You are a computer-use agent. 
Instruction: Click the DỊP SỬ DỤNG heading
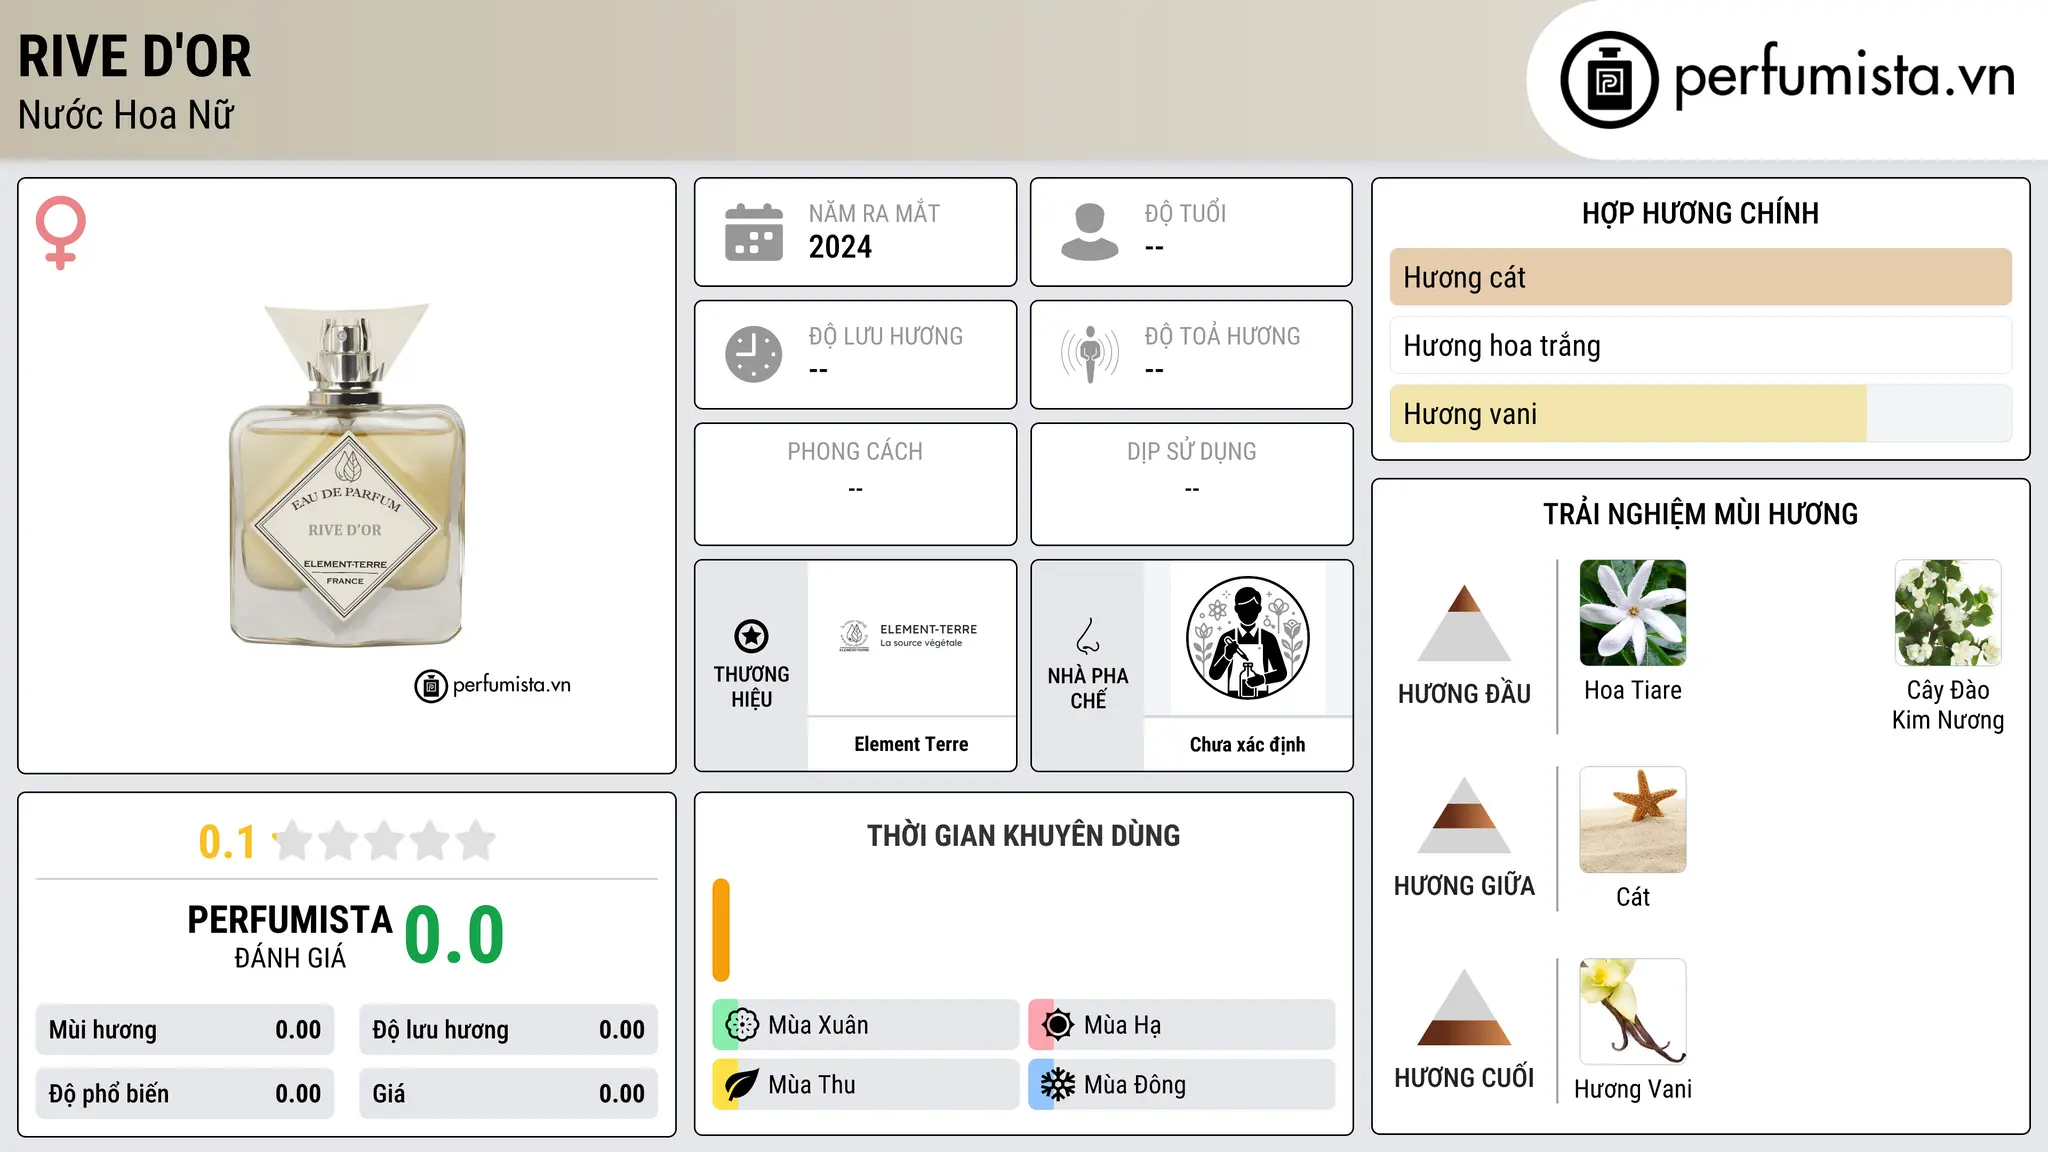tap(1191, 452)
